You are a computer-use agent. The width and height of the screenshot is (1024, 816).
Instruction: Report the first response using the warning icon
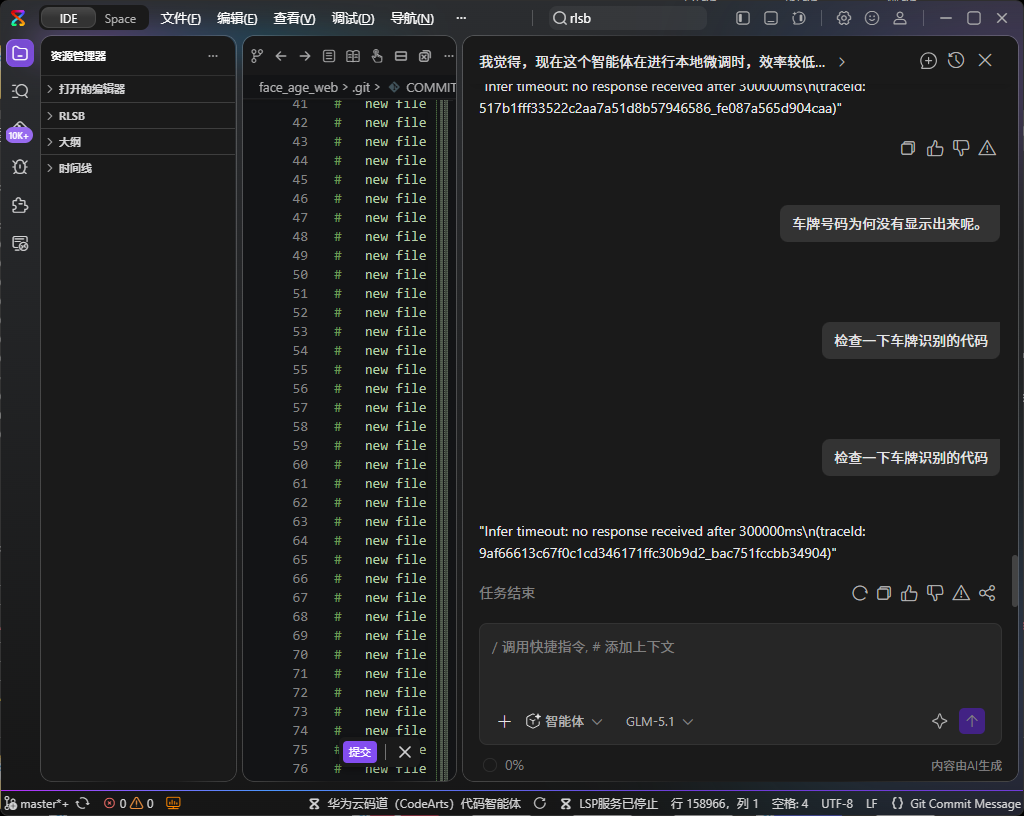[x=987, y=148]
